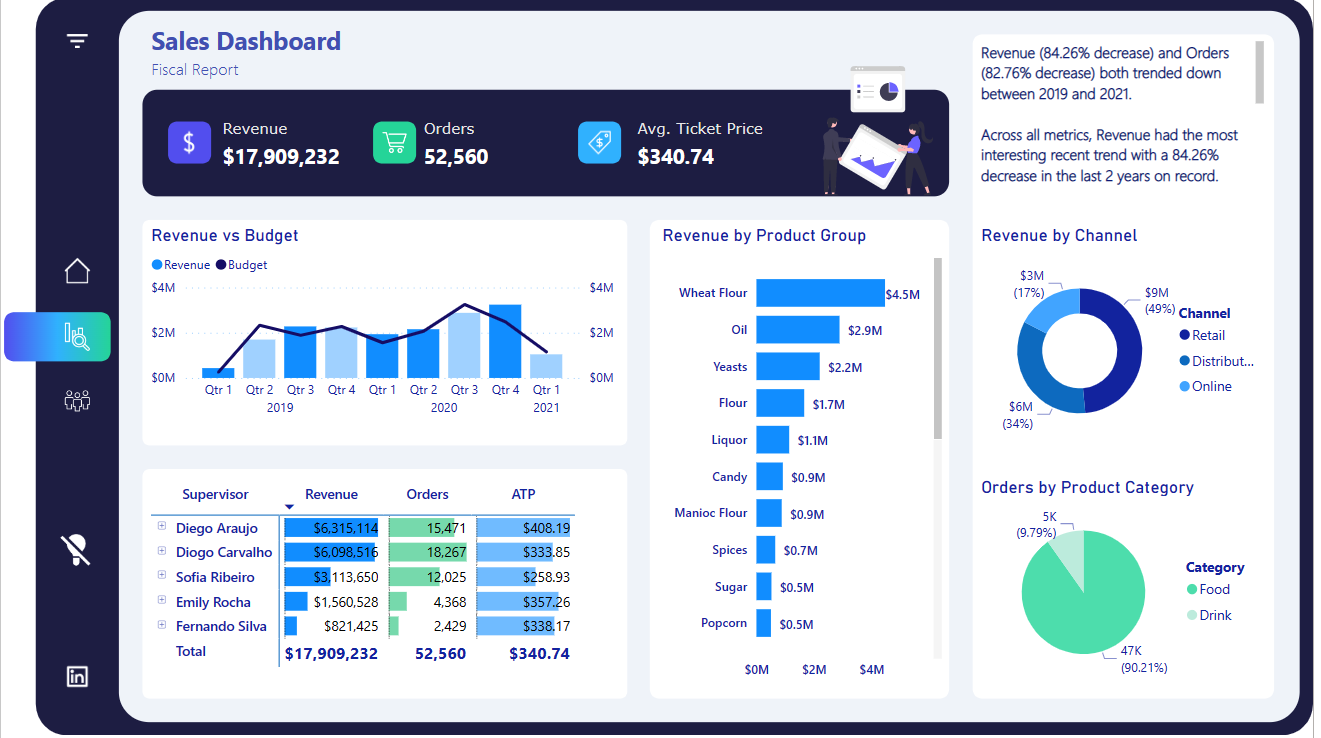Click the Spices category label

point(730,550)
